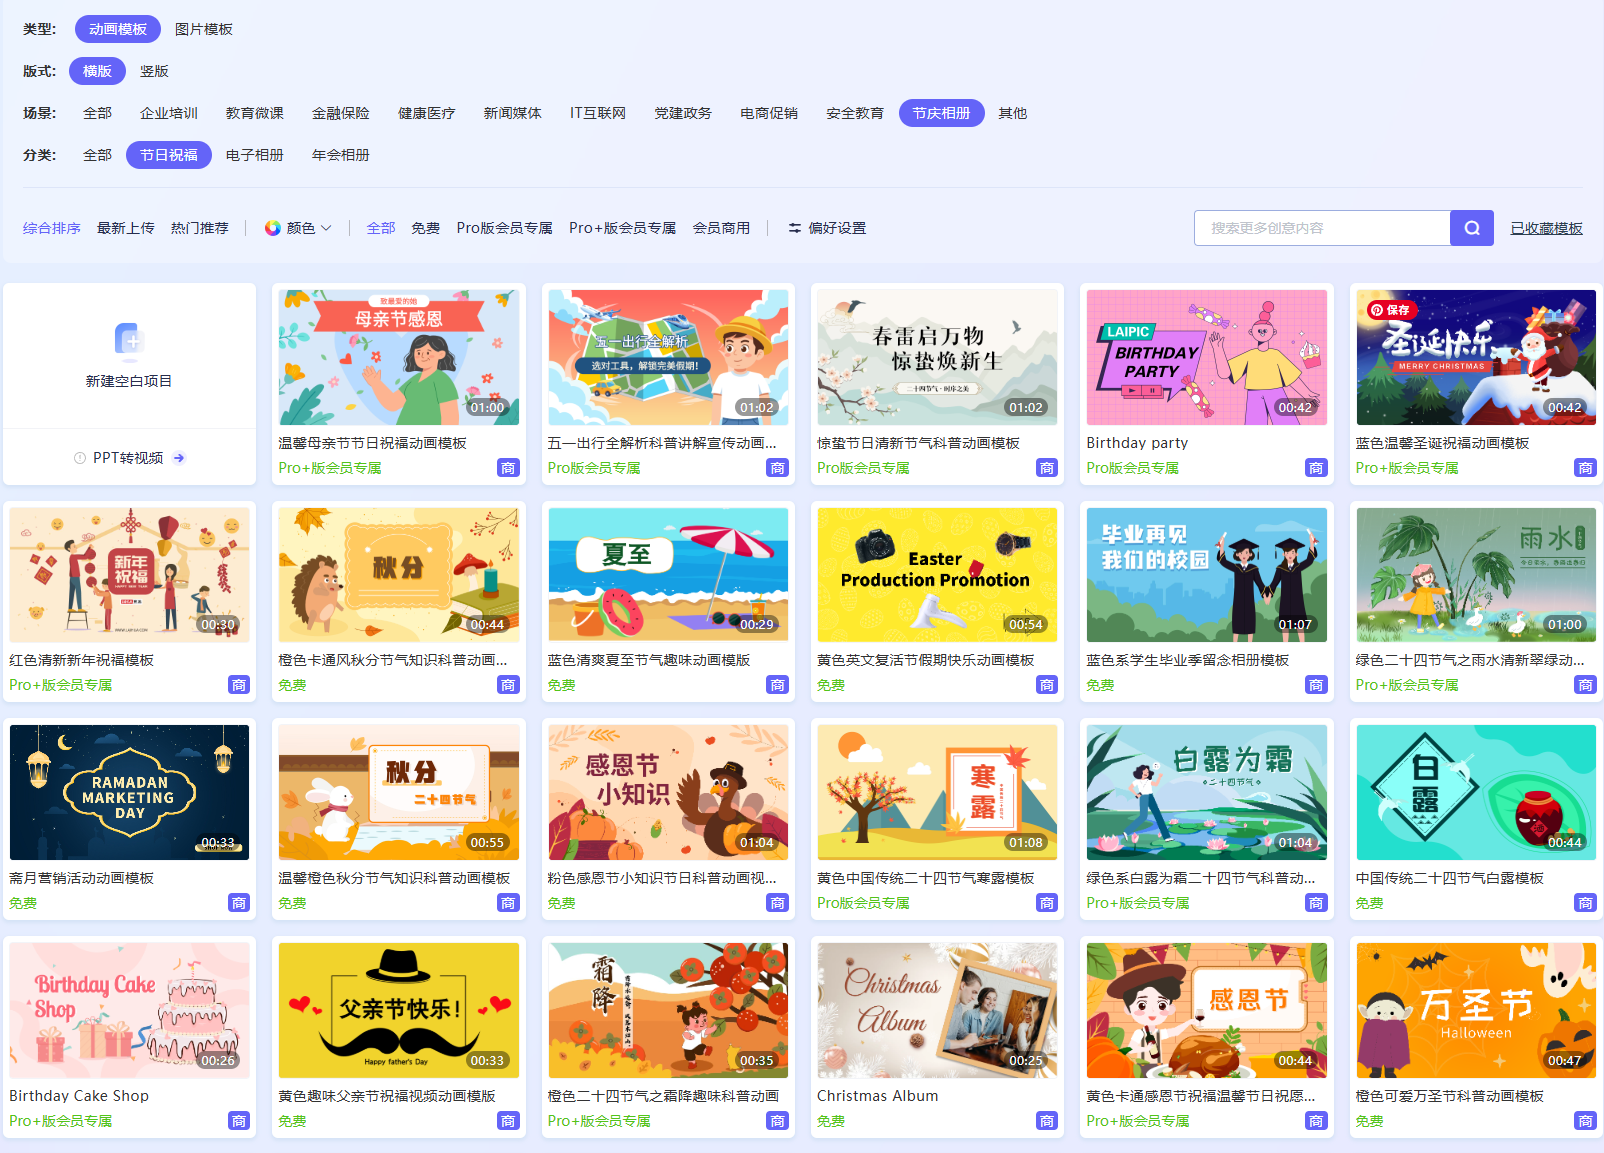Click the PPT转视频 link
This screenshot has width=1604, height=1153.
128,458
